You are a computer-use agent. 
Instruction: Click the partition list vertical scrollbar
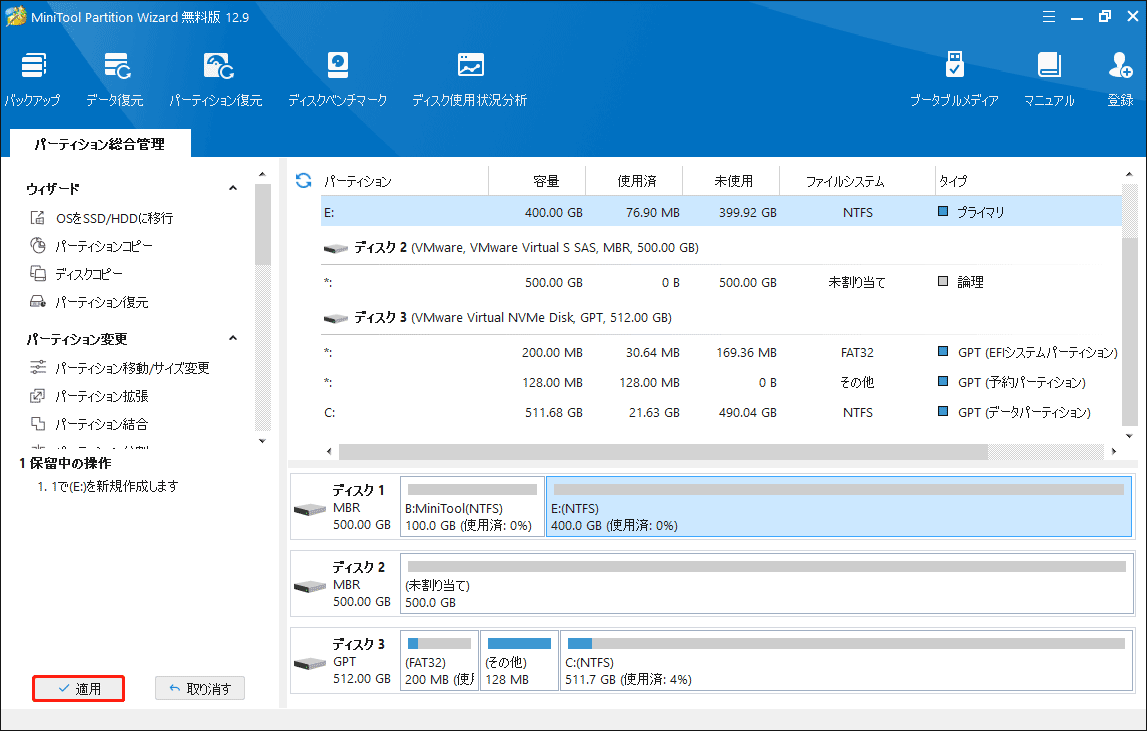point(1129,331)
